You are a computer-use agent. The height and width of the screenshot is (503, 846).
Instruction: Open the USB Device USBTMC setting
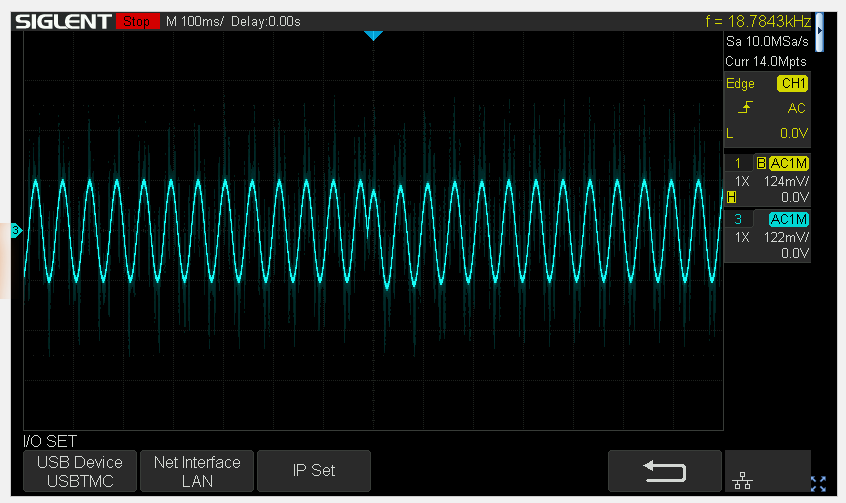(80, 471)
